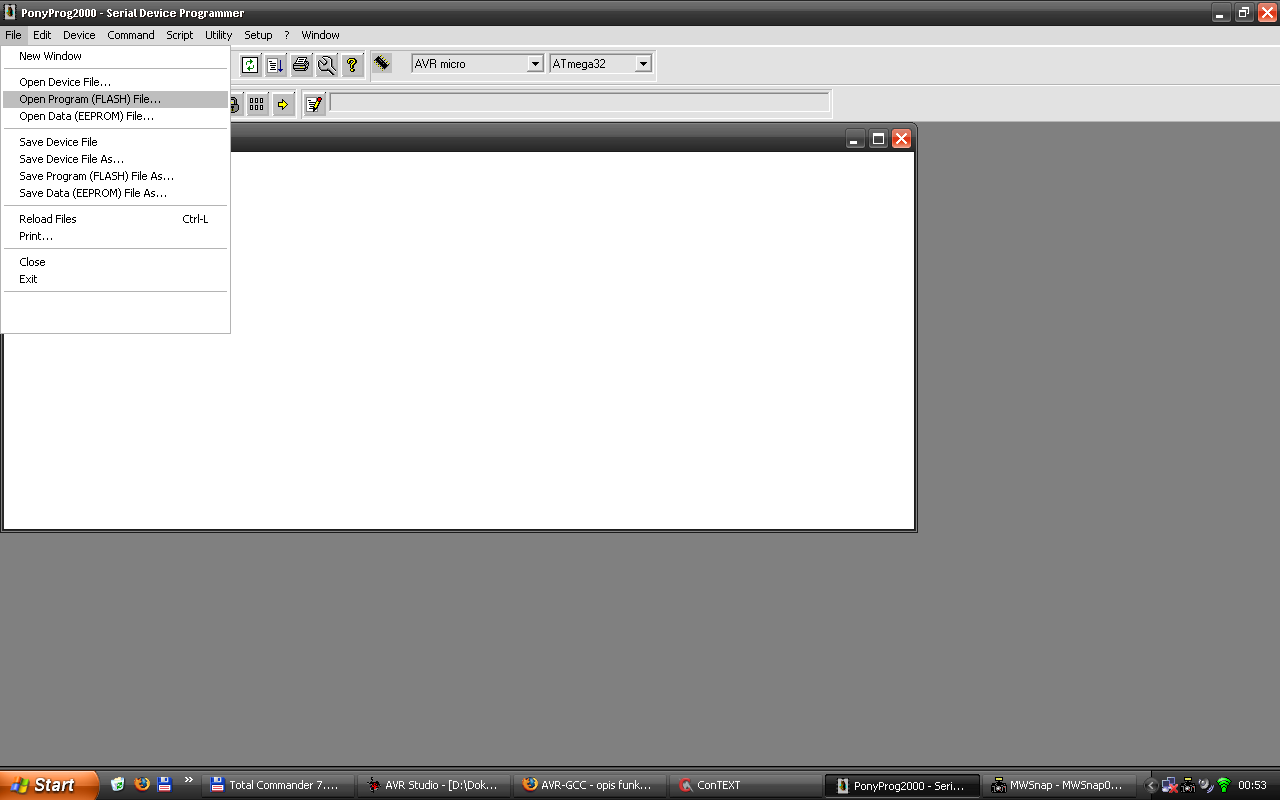Viewport: 1280px width, 800px height.
Task: Click the chip icon beside AVR micro
Action: click(382, 63)
